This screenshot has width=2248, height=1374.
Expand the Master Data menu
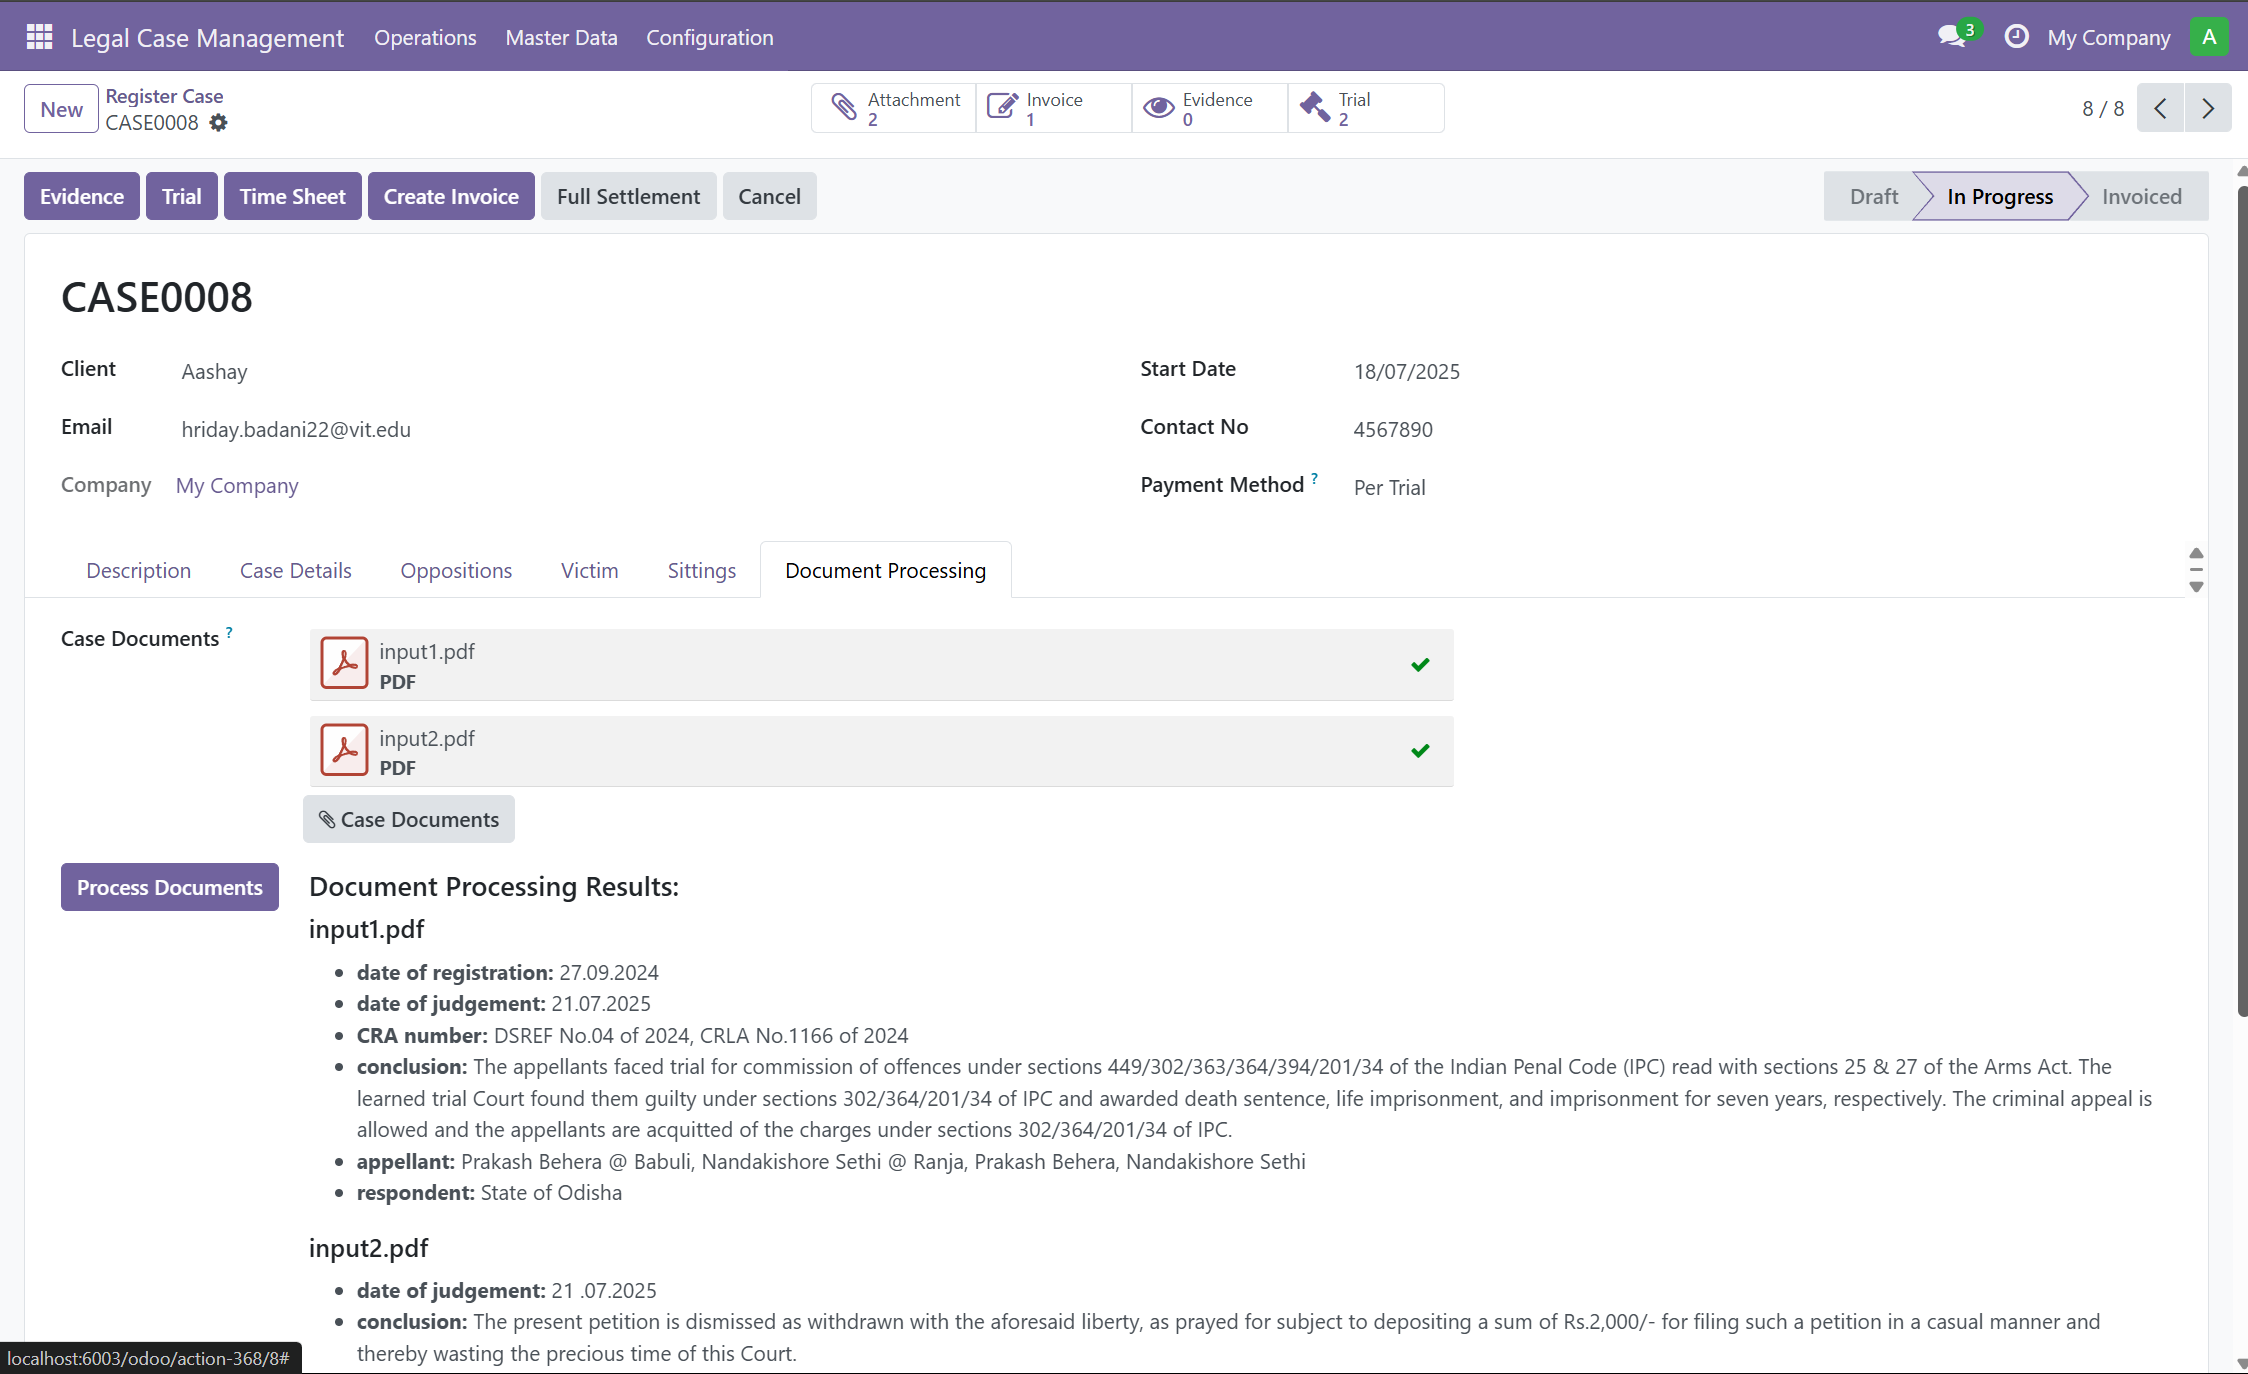pos(561,38)
